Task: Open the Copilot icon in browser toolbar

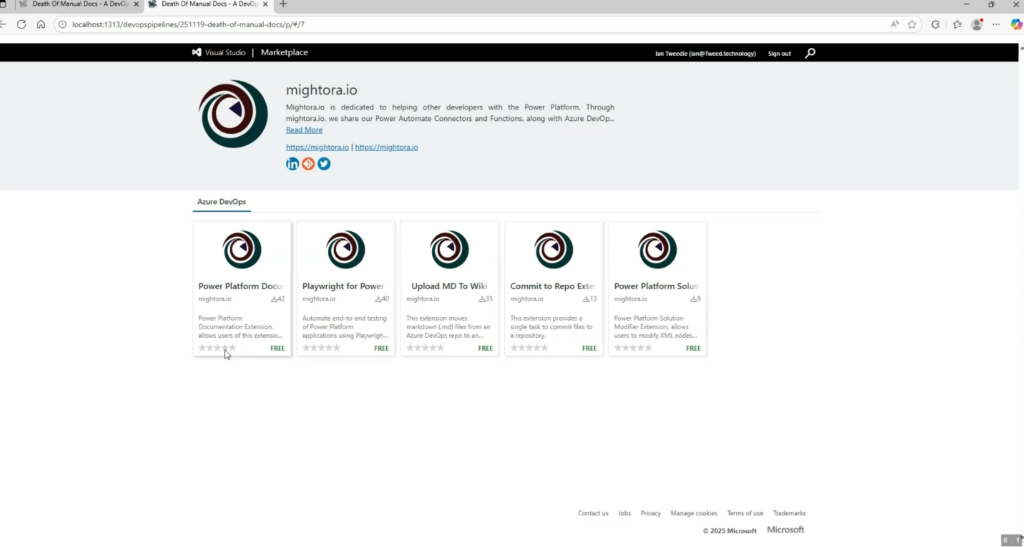Action: [x=1016, y=24]
